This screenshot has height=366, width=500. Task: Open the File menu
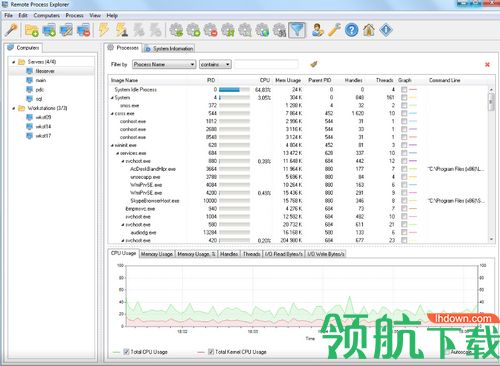(x=8, y=16)
